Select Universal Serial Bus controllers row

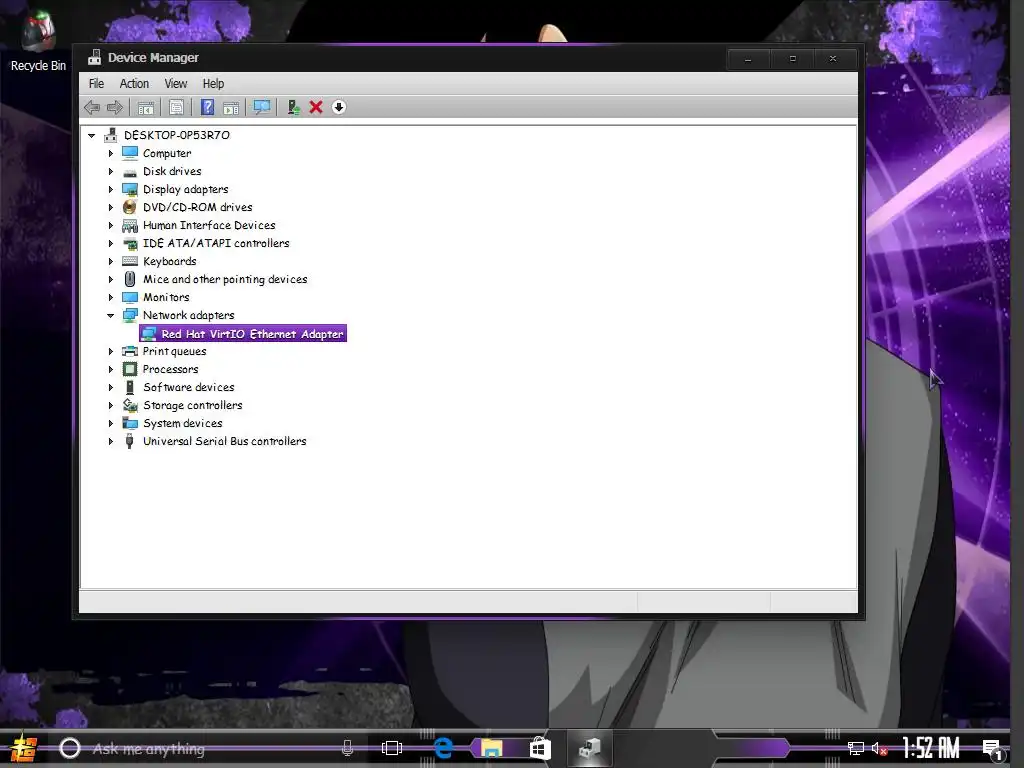pos(214,441)
